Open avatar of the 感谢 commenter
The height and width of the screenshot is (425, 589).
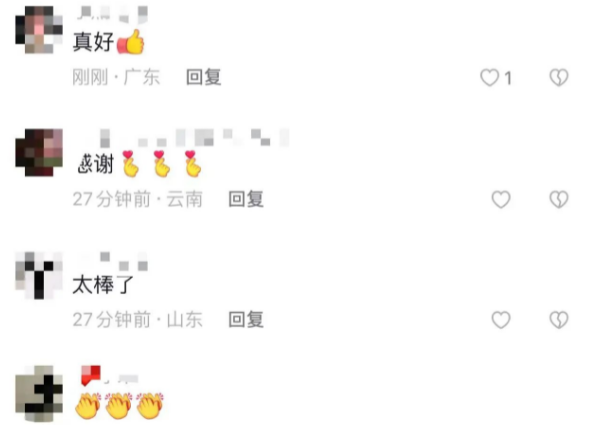(39, 153)
